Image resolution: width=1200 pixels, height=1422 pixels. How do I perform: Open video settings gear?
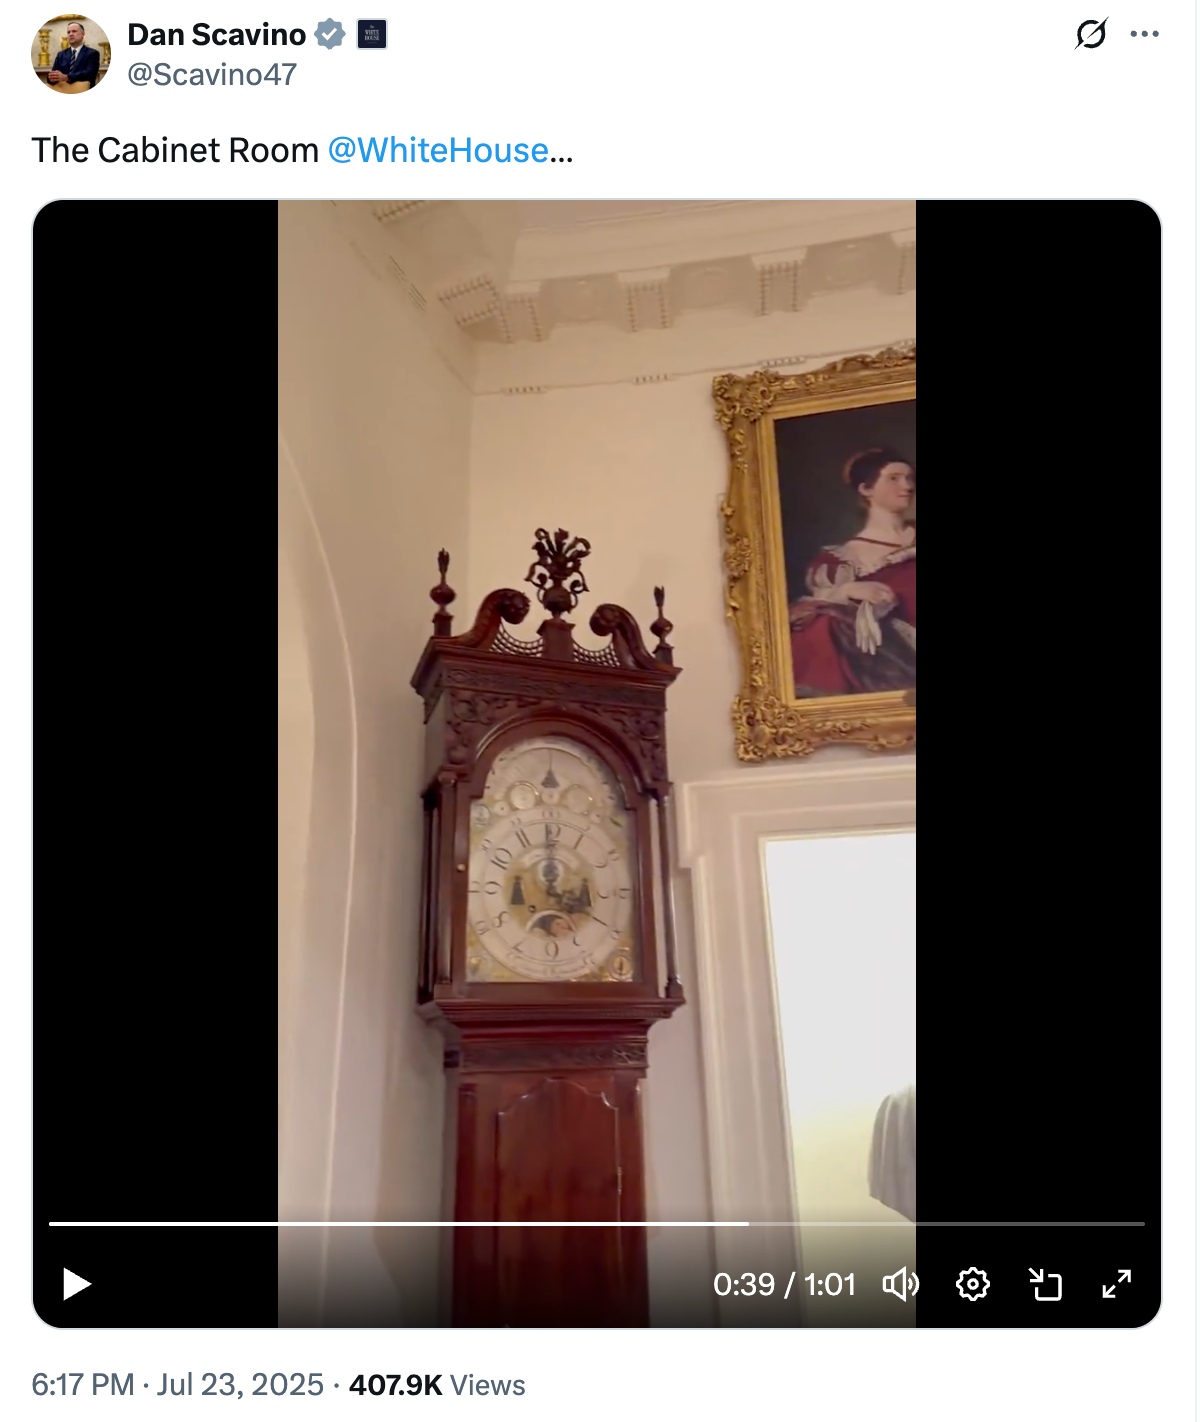[973, 1284]
